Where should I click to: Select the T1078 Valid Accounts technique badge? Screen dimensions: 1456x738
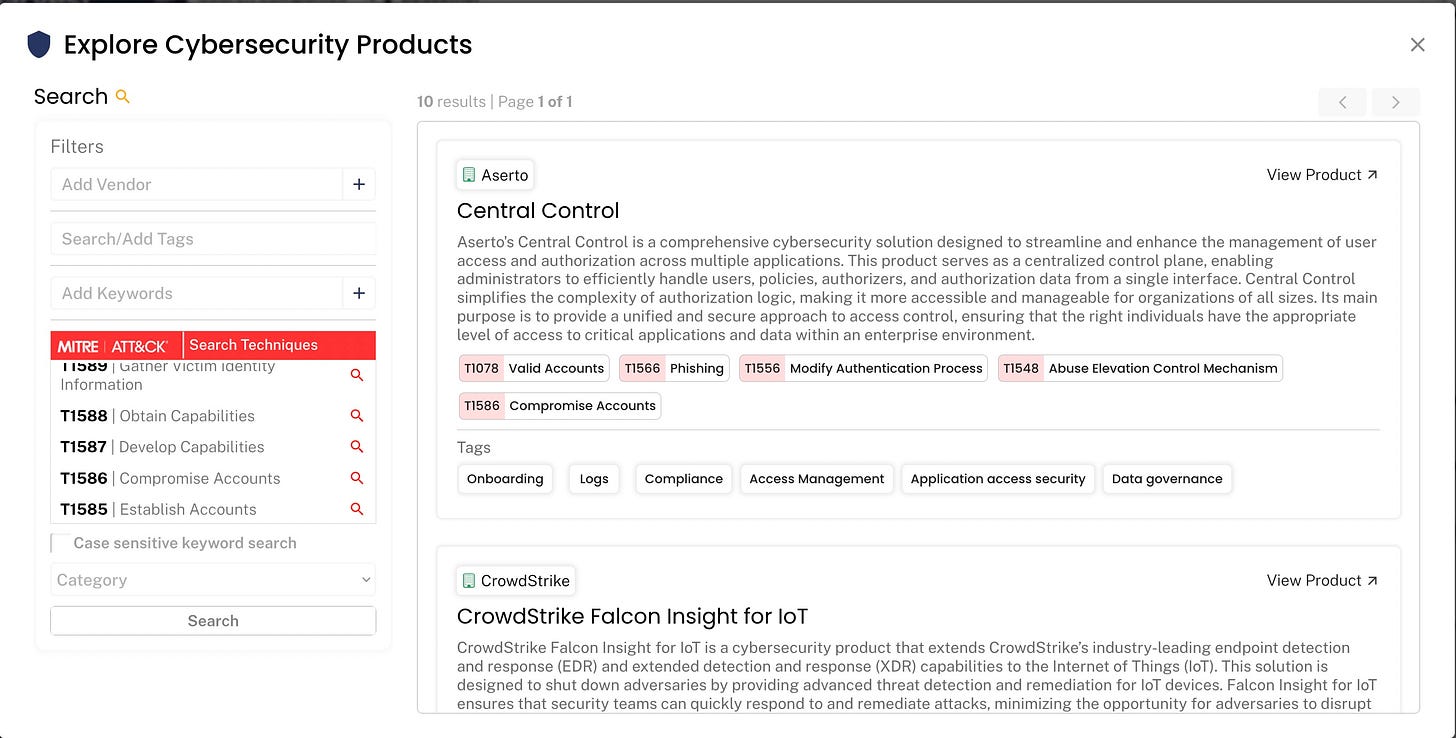(x=534, y=368)
